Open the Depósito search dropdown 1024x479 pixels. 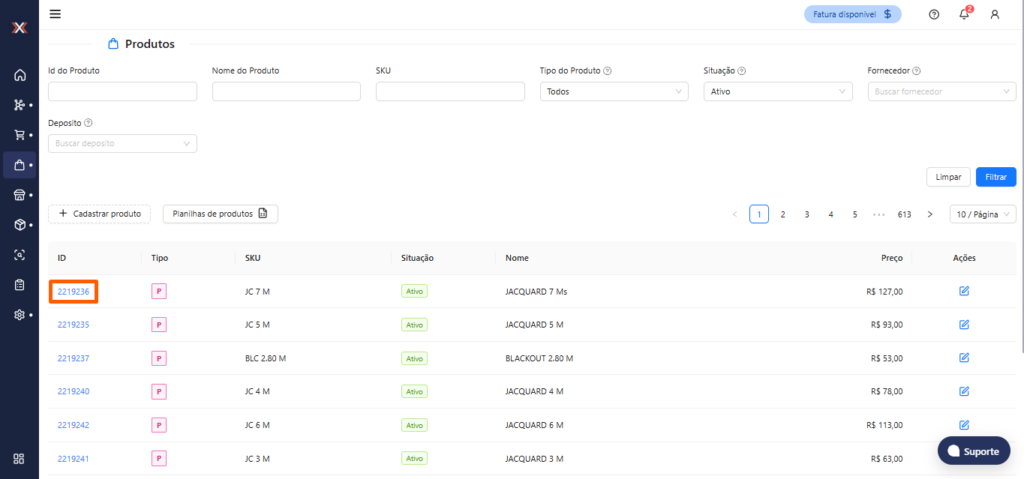point(122,143)
